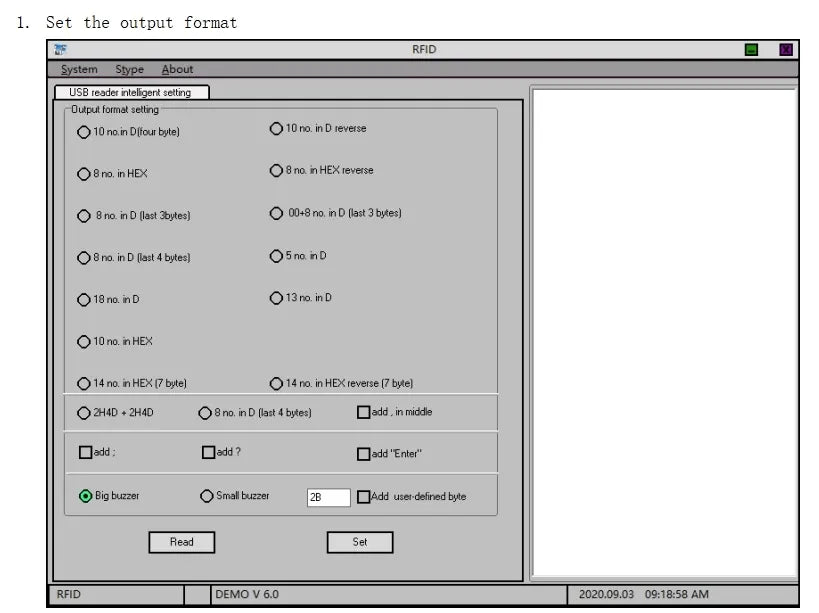Viewport: 819px width, 613px height.
Task: Select the 18 no. in D radio button
Action: click(x=84, y=300)
